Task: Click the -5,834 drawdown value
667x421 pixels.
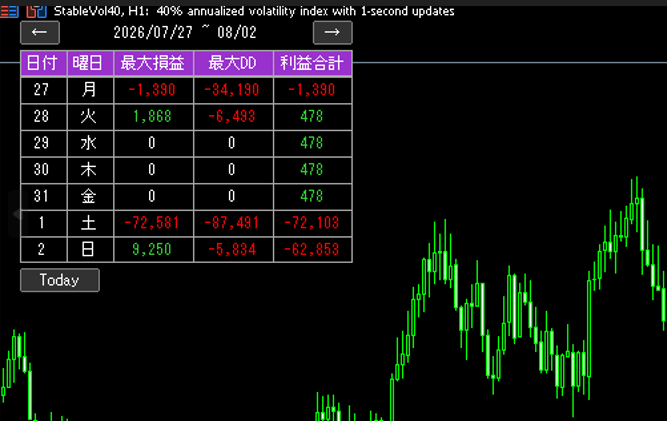Action: coord(232,250)
